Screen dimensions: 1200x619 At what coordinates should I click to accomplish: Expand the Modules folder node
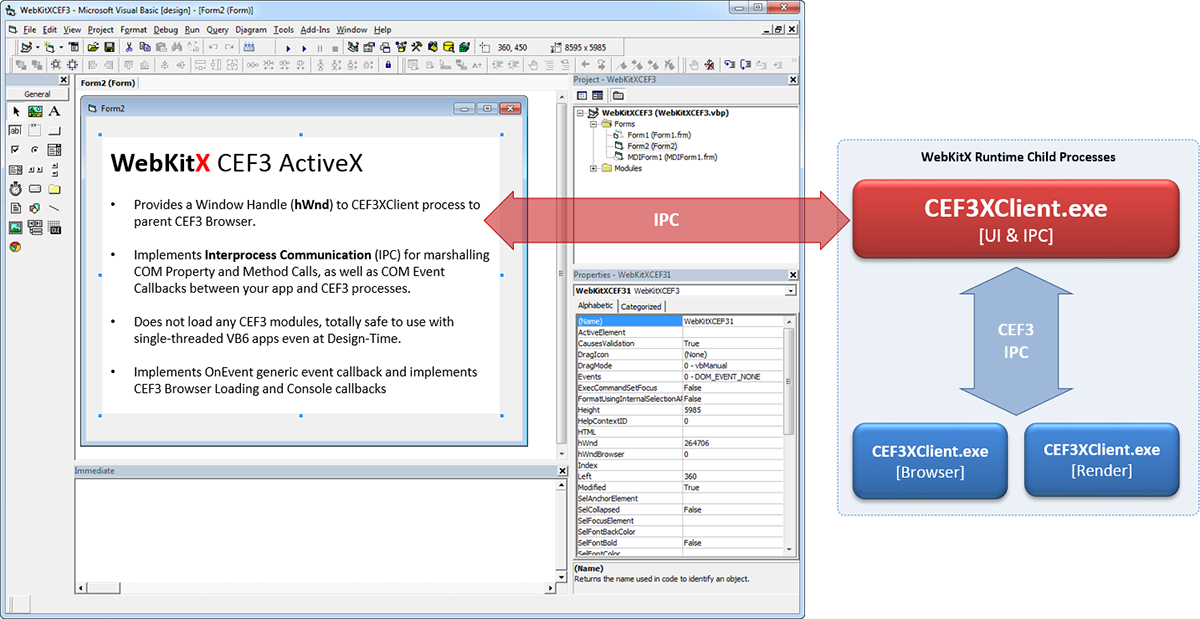coord(593,168)
